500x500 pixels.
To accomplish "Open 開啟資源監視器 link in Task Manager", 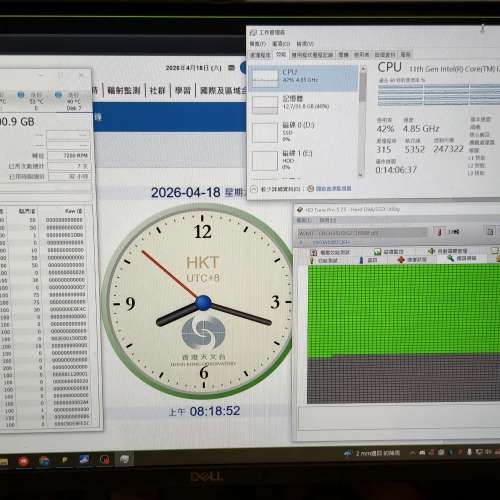I will pos(329,189).
